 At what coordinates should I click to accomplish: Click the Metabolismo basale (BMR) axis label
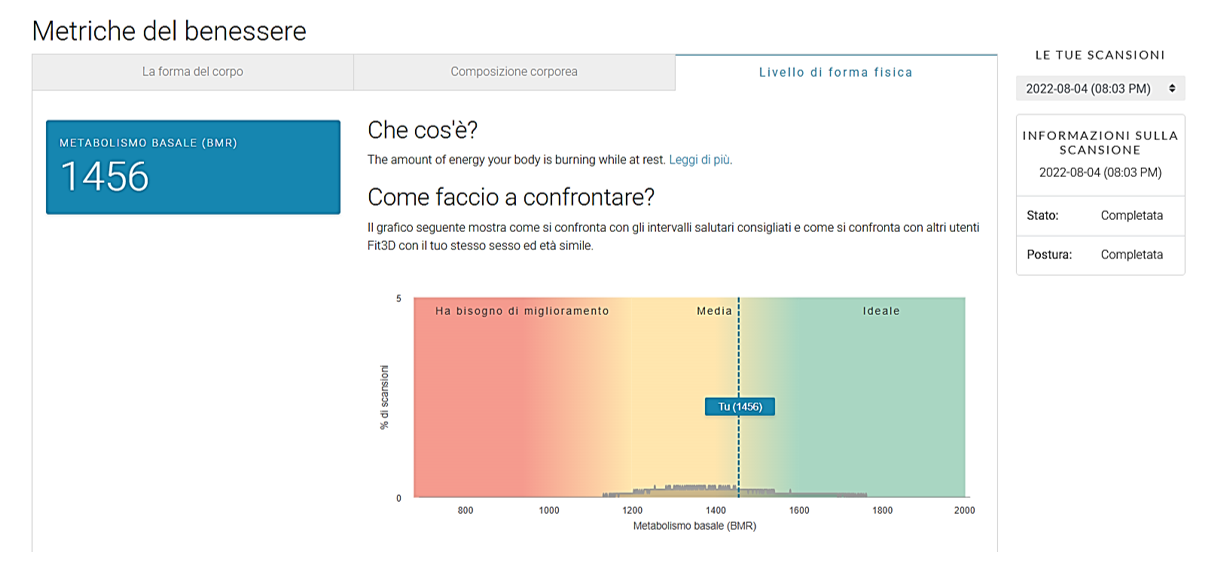click(694, 525)
